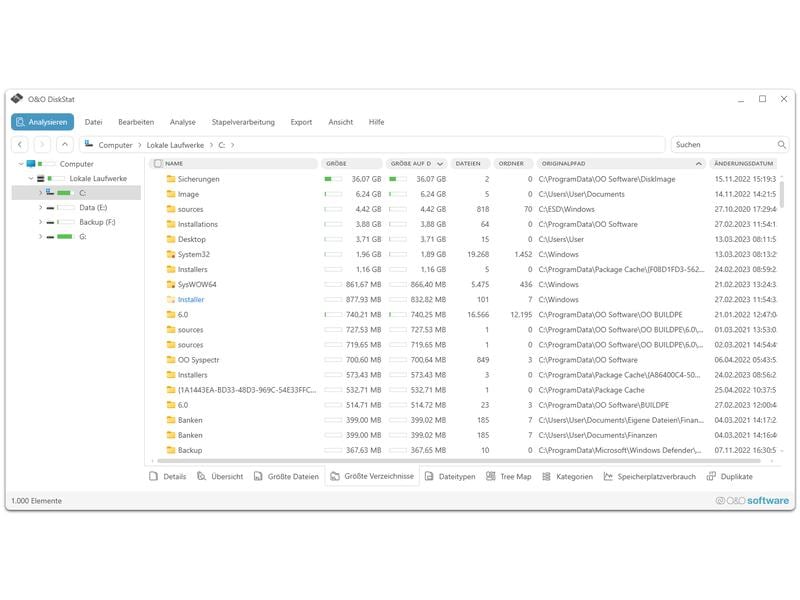800x600 pixels.
Task: Select the G: drive in tree
Action: pos(83,237)
